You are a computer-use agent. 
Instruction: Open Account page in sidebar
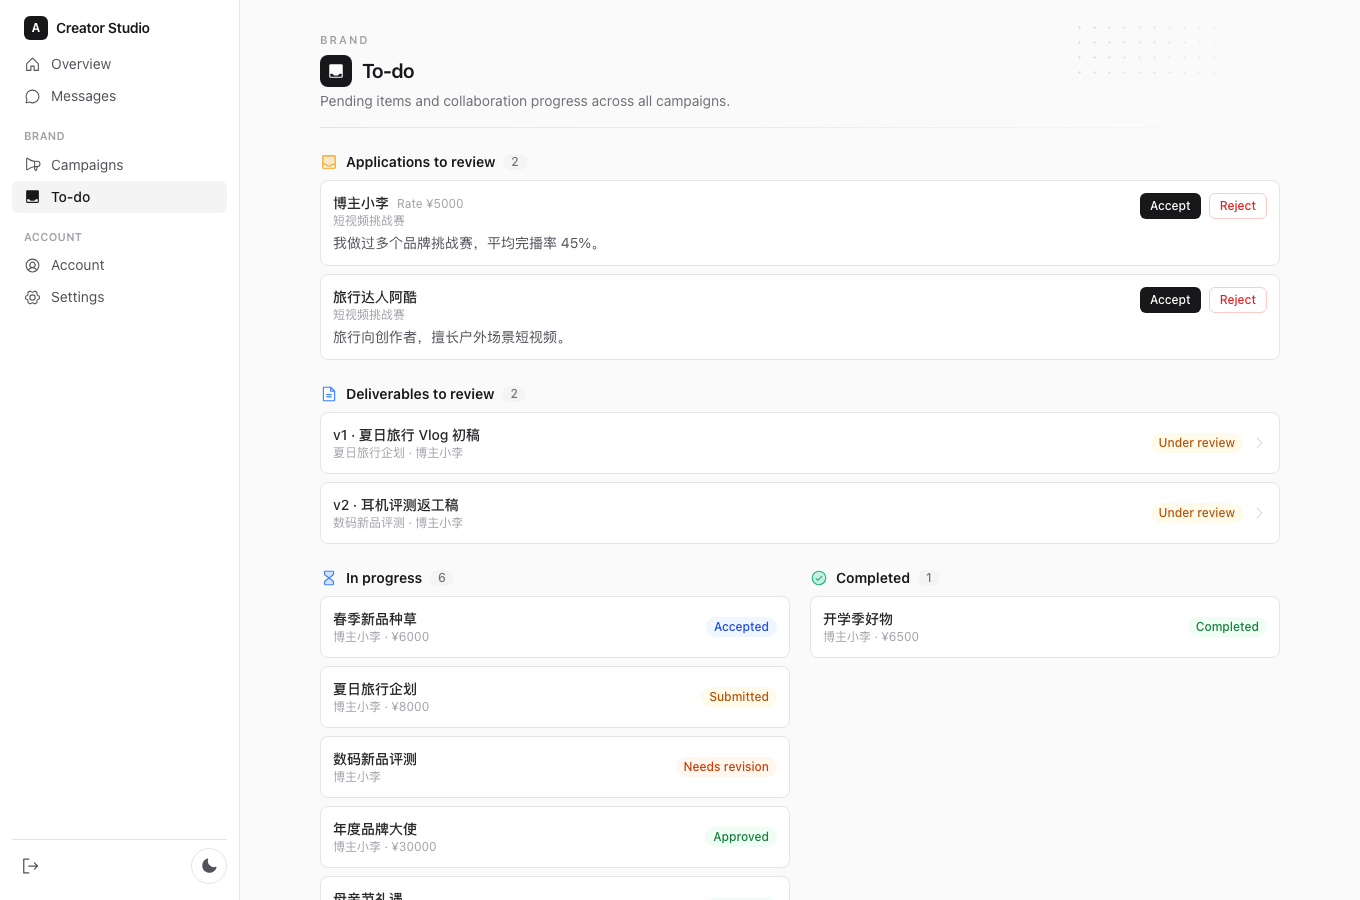119,265
